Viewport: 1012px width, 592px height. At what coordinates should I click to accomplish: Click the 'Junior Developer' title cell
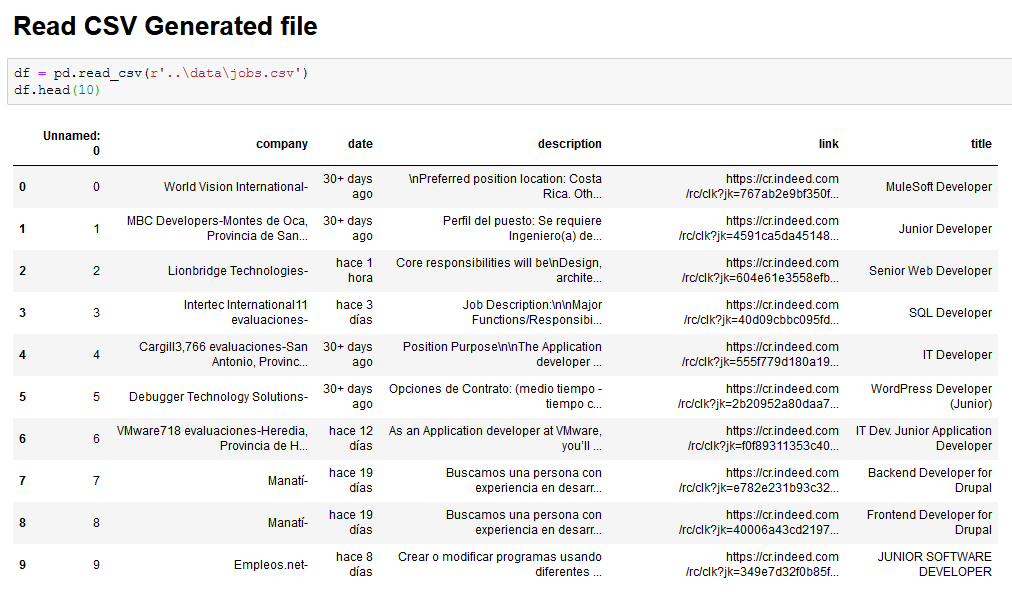pyautogui.click(x=945, y=229)
